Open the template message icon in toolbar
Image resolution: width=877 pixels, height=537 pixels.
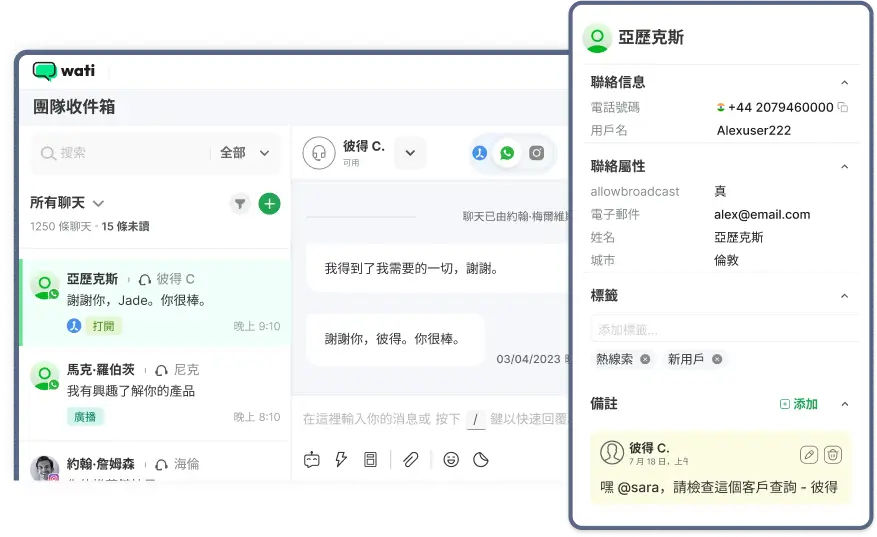(370, 460)
